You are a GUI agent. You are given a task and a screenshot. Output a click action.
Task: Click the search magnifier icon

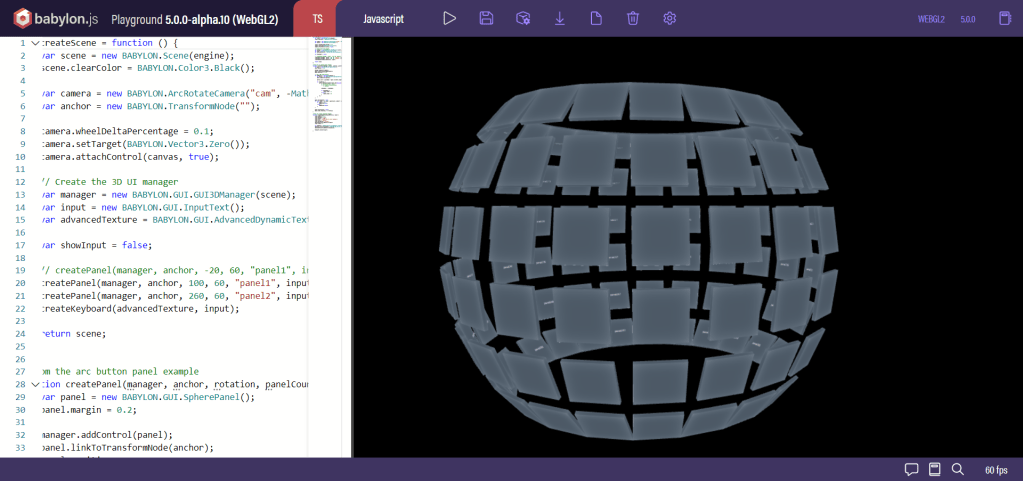click(x=958, y=469)
